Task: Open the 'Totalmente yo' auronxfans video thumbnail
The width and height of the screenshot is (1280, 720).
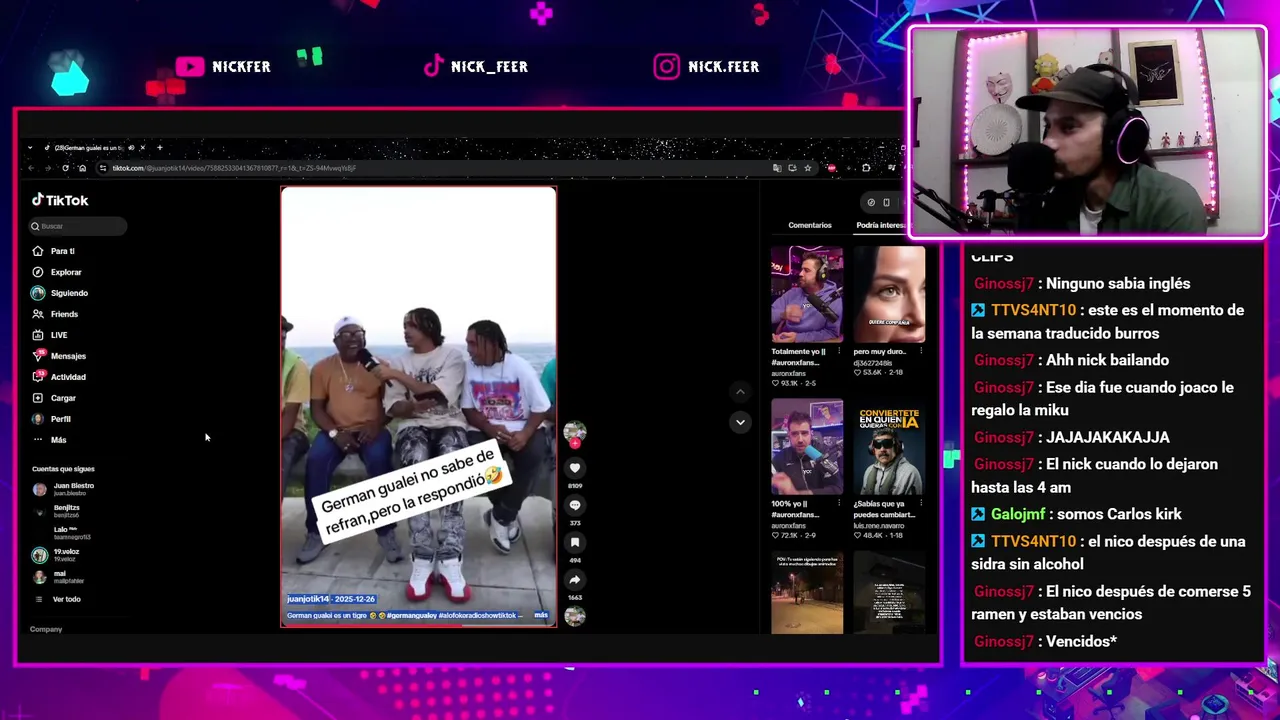Action: point(807,294)
